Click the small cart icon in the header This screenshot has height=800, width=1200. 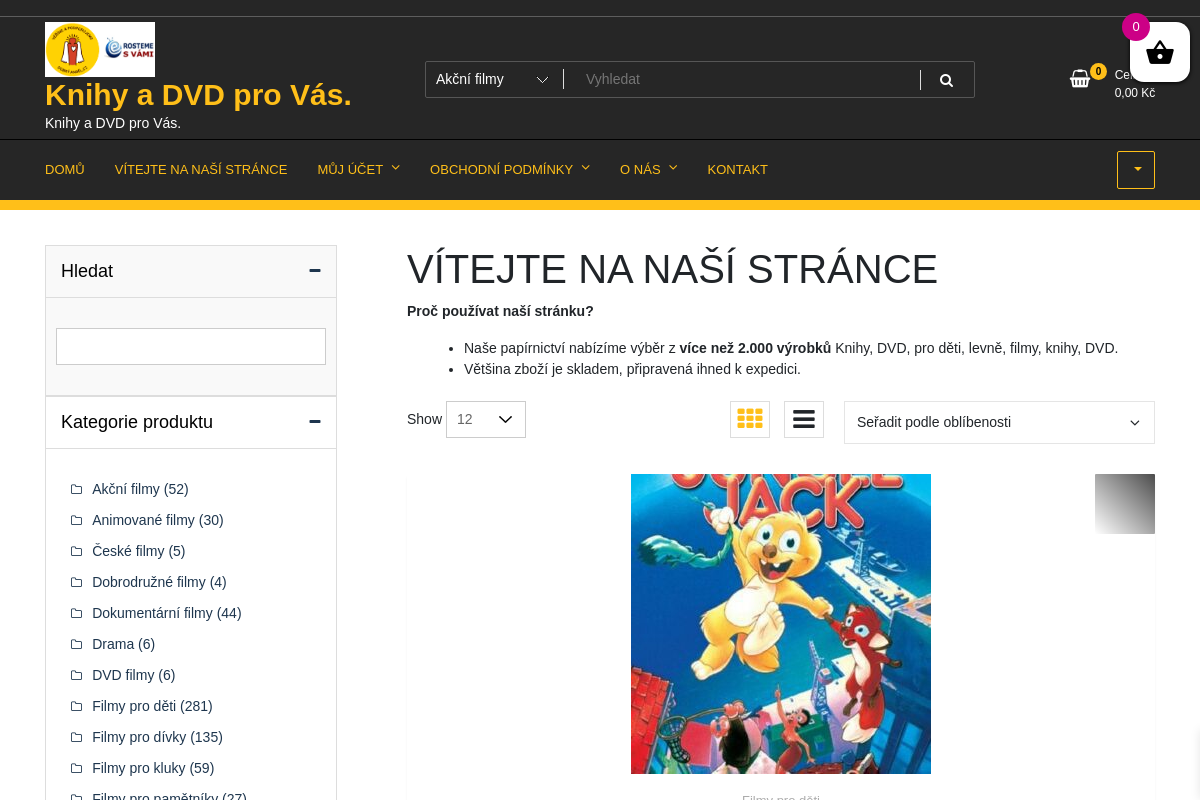[1081, 78]
